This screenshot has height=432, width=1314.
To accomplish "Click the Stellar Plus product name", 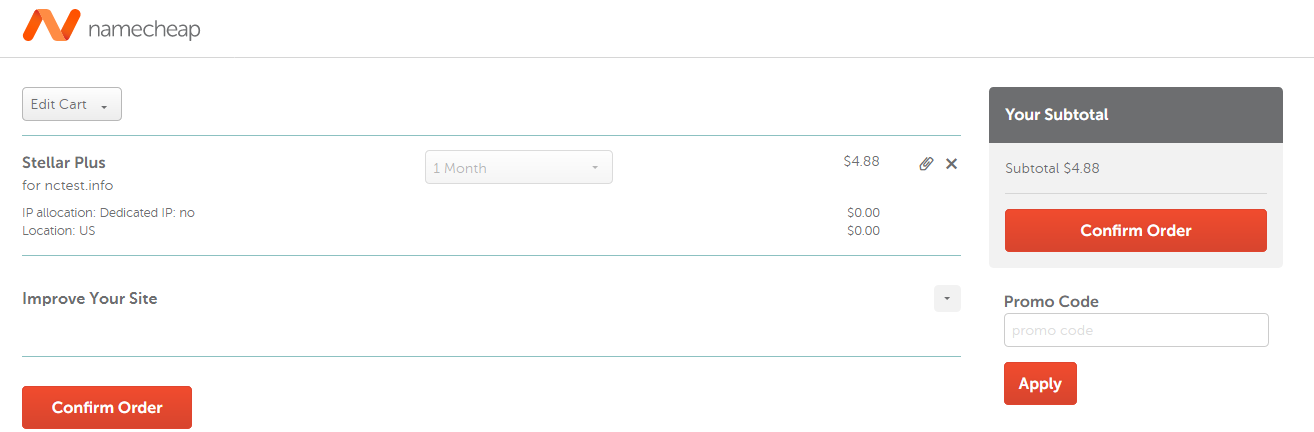I will tap(64, 162).
